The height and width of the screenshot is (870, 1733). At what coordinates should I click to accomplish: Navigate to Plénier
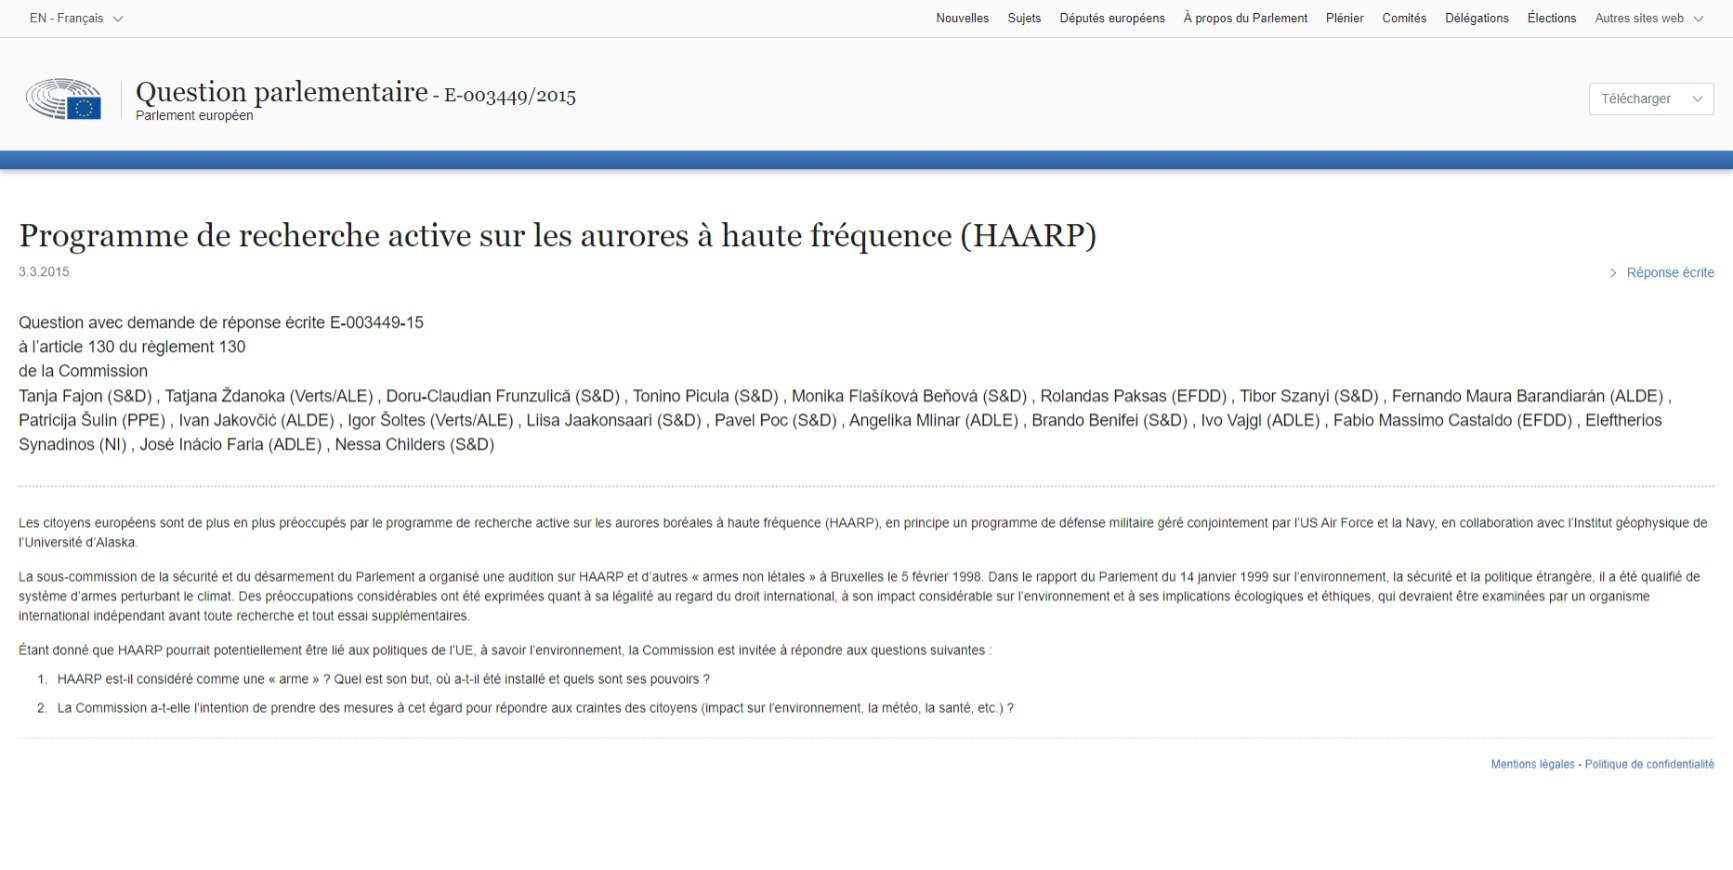pos(1344,18)
